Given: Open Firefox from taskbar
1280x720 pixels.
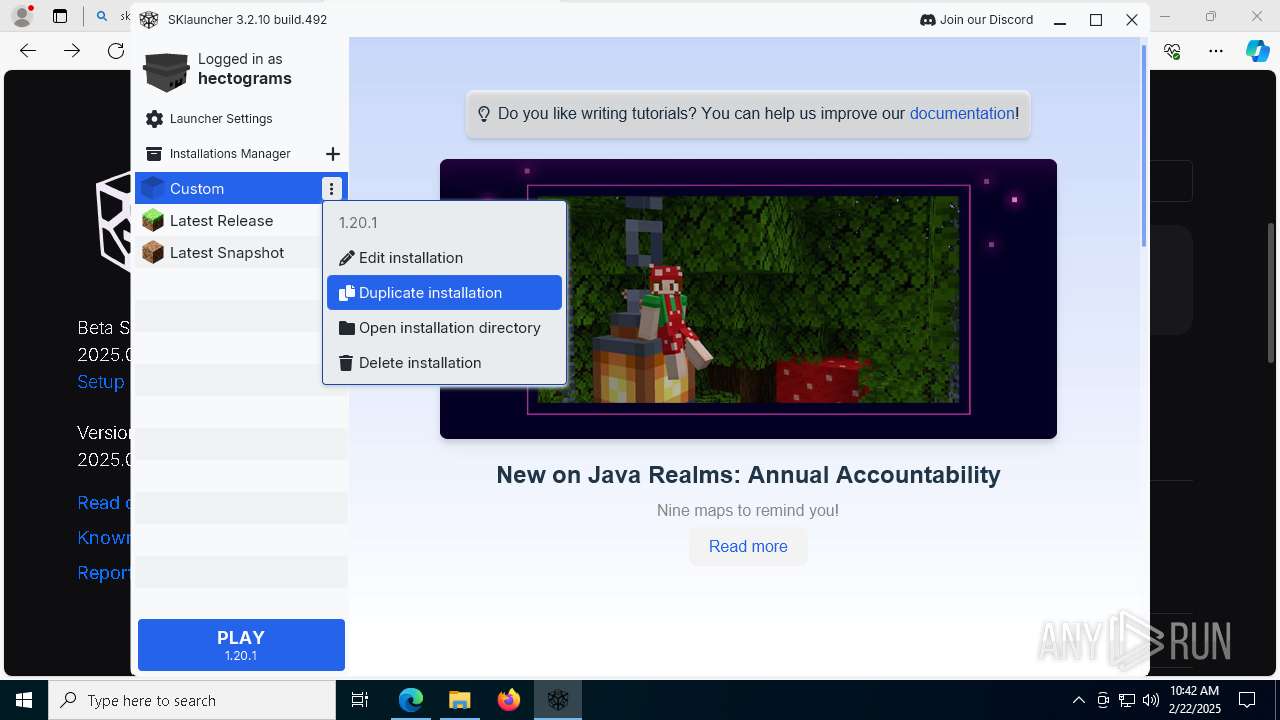Looking at the screenshot, I should click(508, 700).
